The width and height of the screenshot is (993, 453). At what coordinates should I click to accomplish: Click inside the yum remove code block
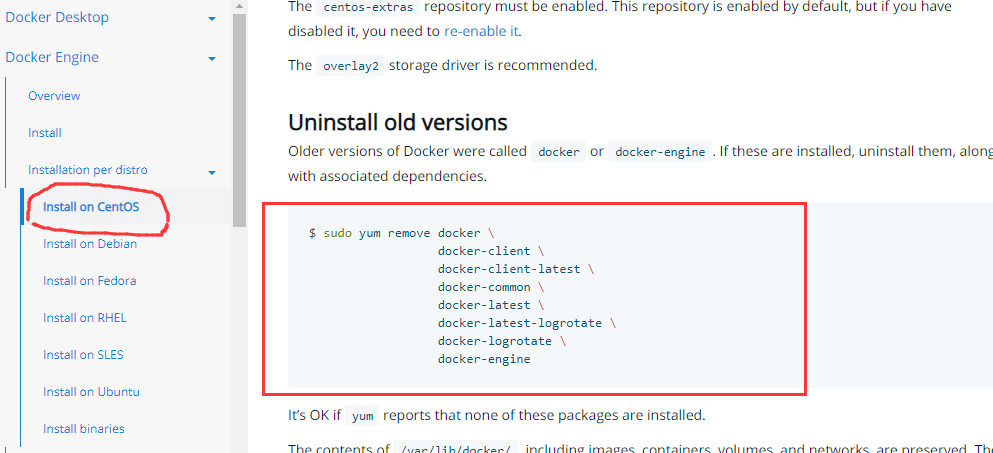(640, 296)
